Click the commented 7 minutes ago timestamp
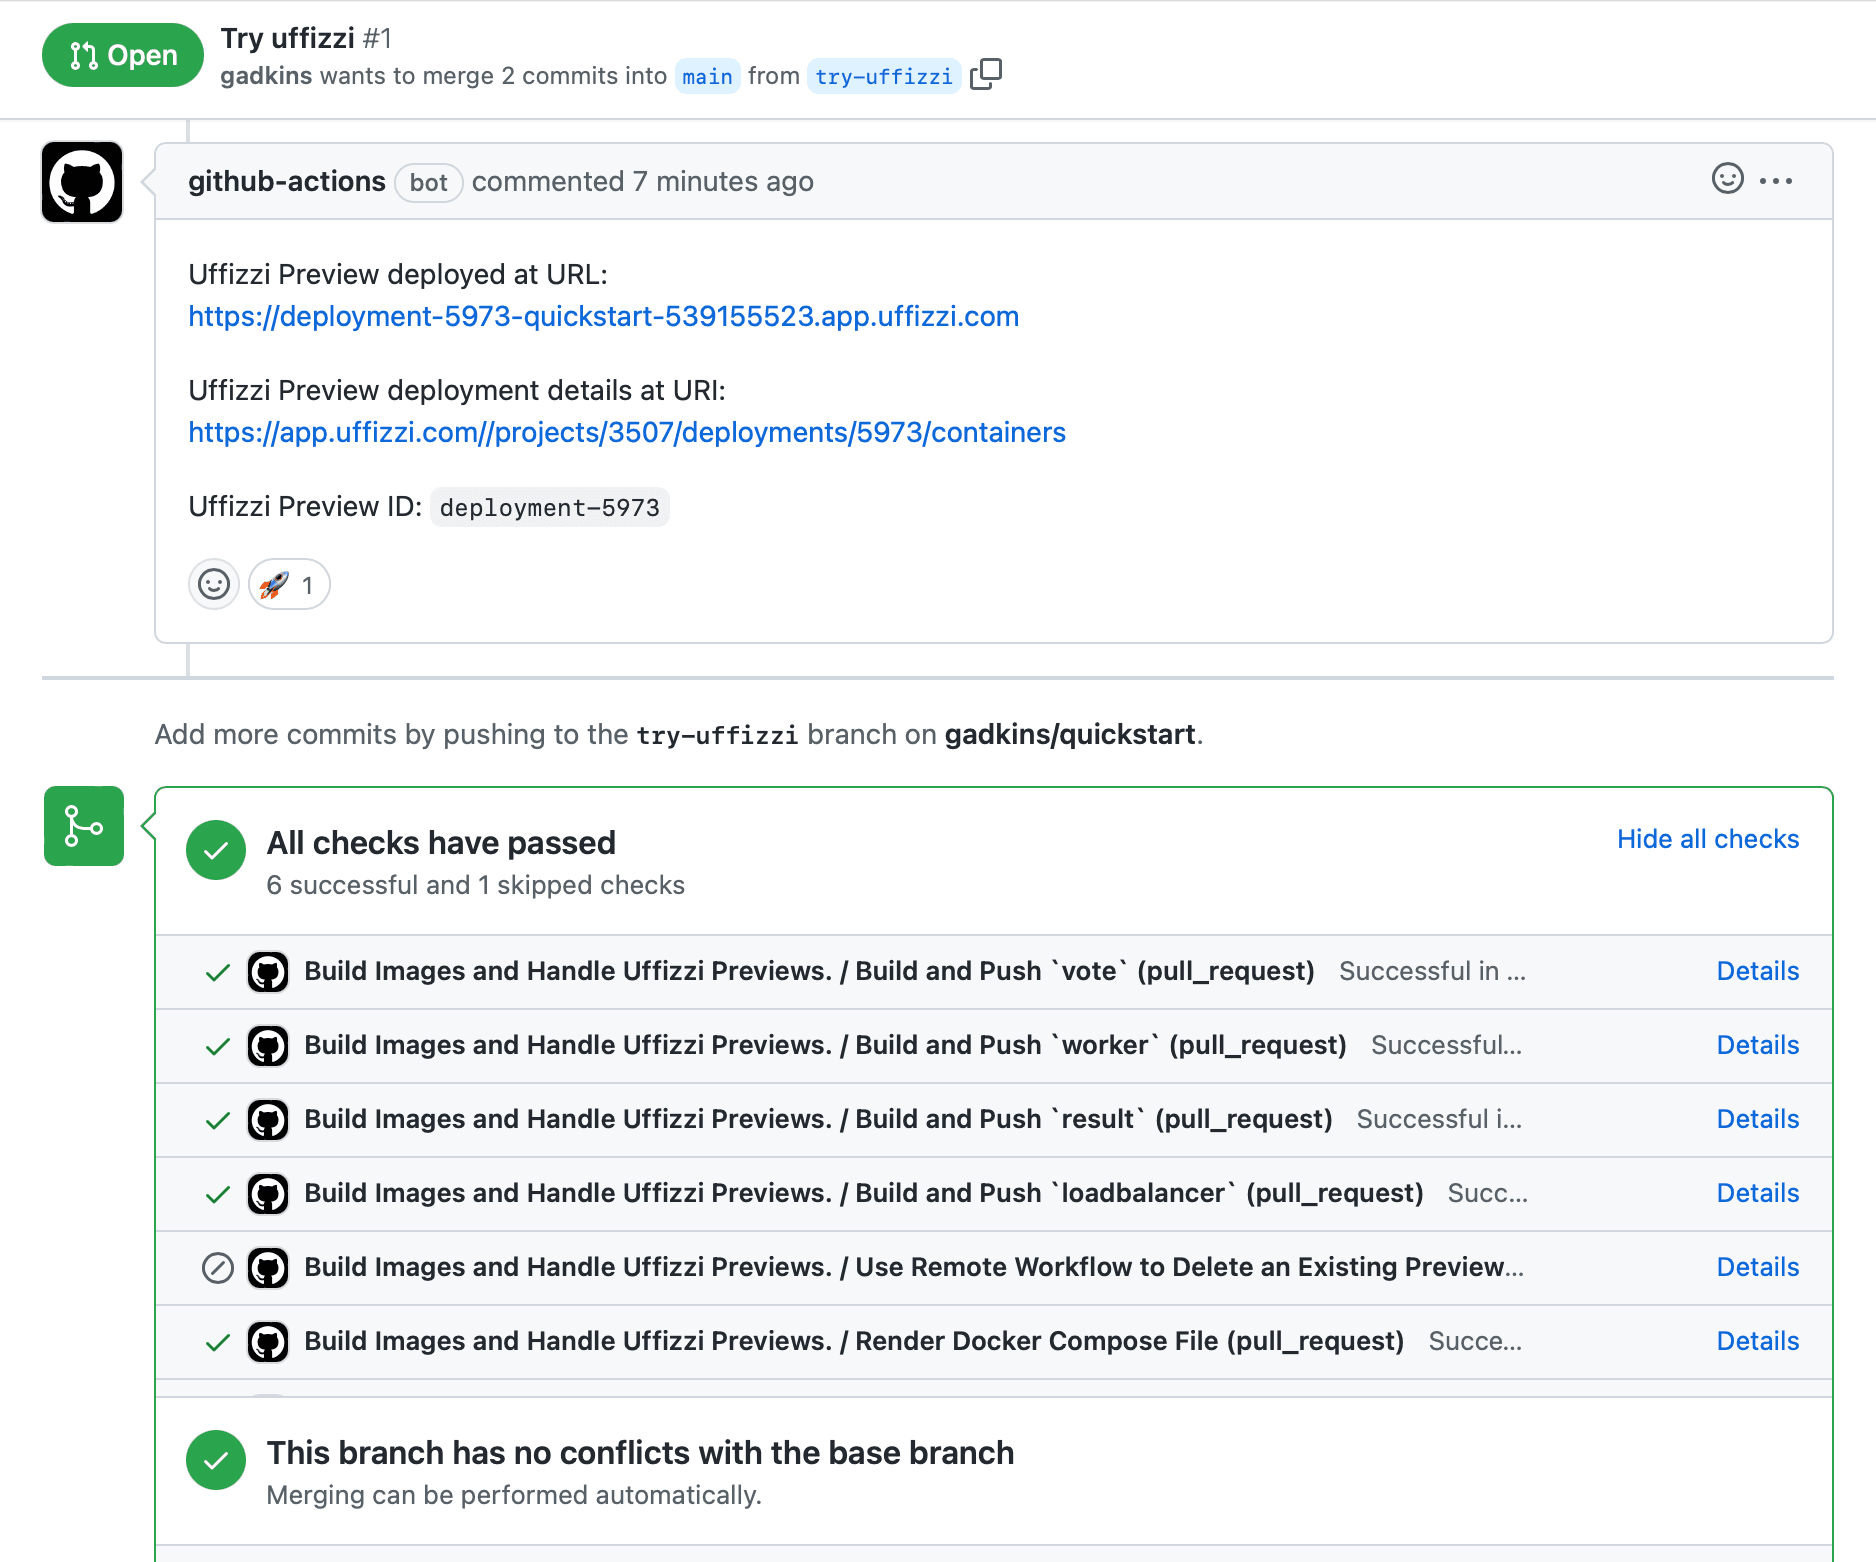Viewport: 1876px width, 1562px height. (642, 181)
